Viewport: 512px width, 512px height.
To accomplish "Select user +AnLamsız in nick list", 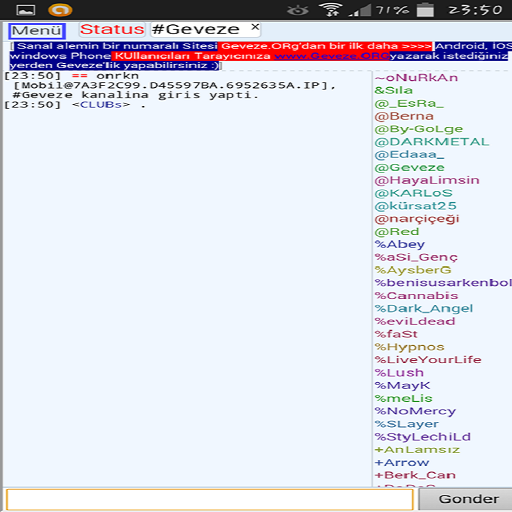I will (x=417, y=450).
